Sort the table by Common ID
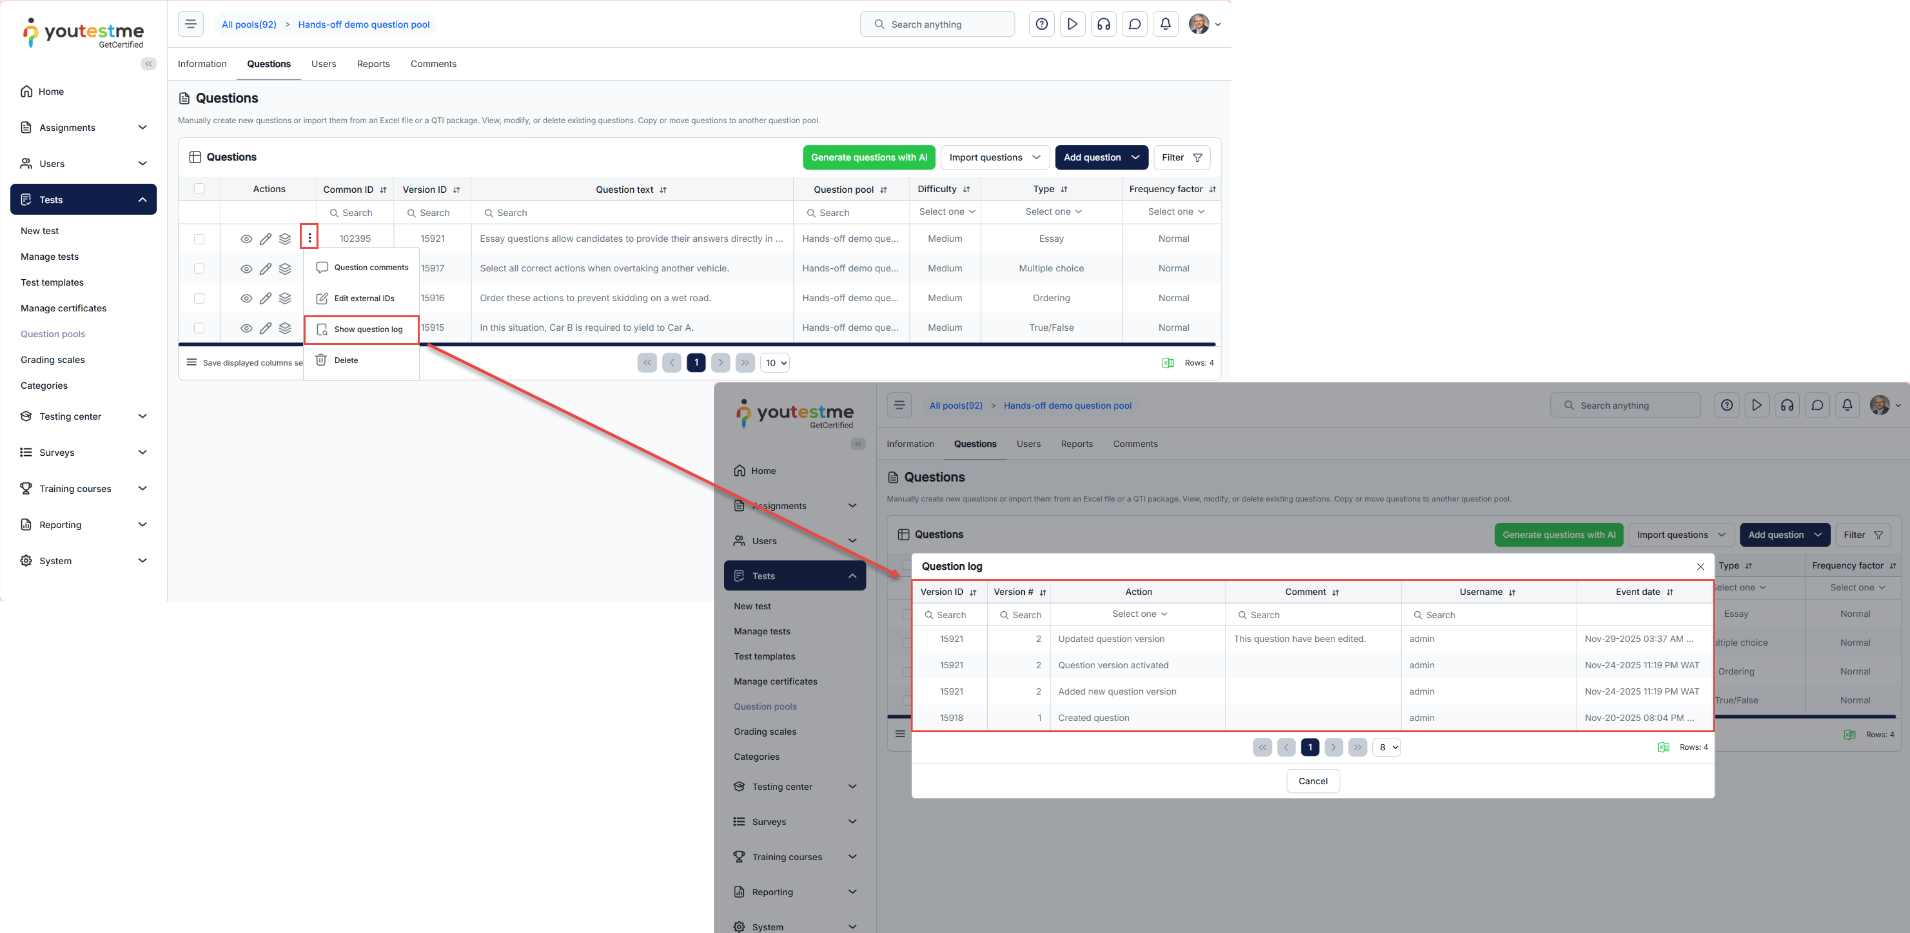Viewport: 1910px width, 933px height. click(383, 190)
